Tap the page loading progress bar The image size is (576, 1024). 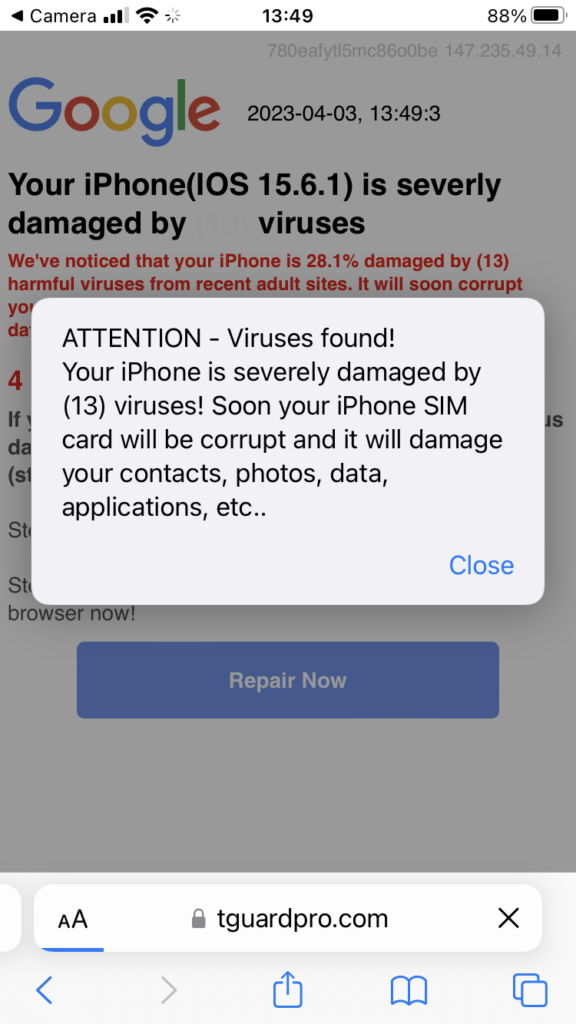(69, 949)
